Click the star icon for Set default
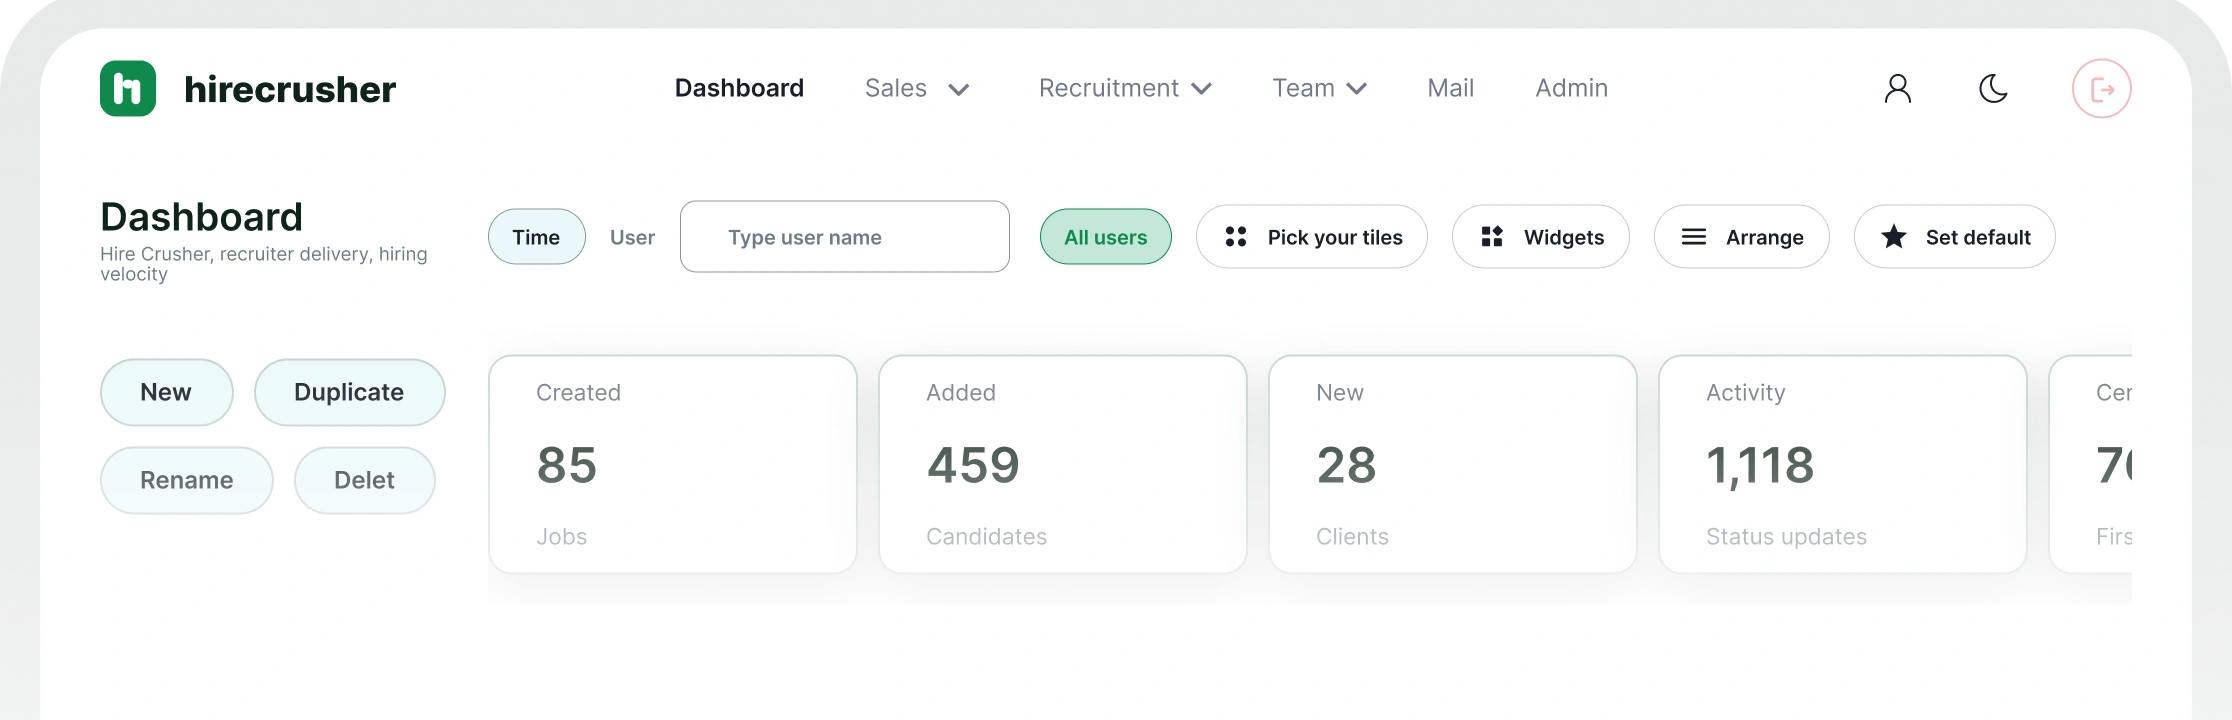 coord(1893,237)
